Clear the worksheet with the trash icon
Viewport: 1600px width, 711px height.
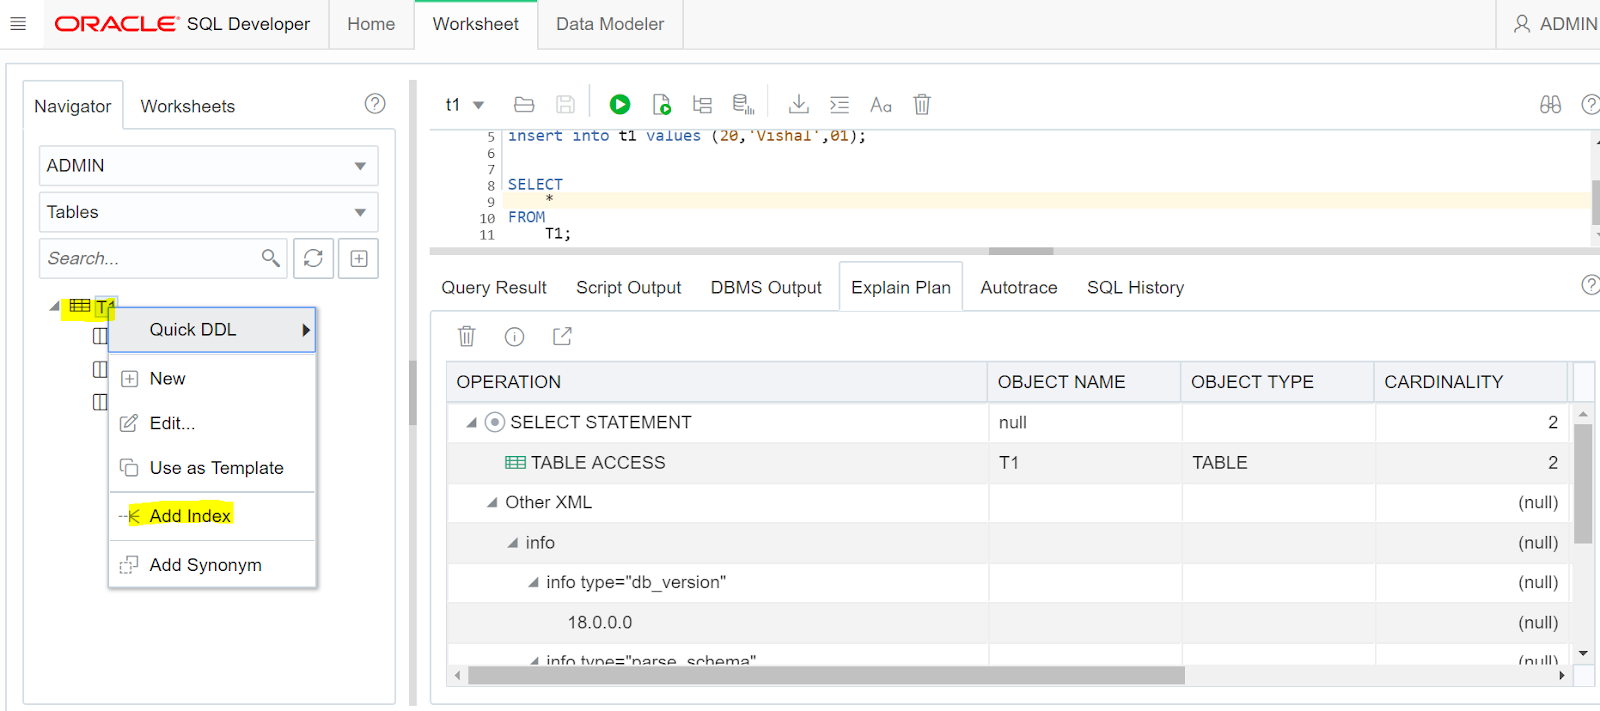922,104
